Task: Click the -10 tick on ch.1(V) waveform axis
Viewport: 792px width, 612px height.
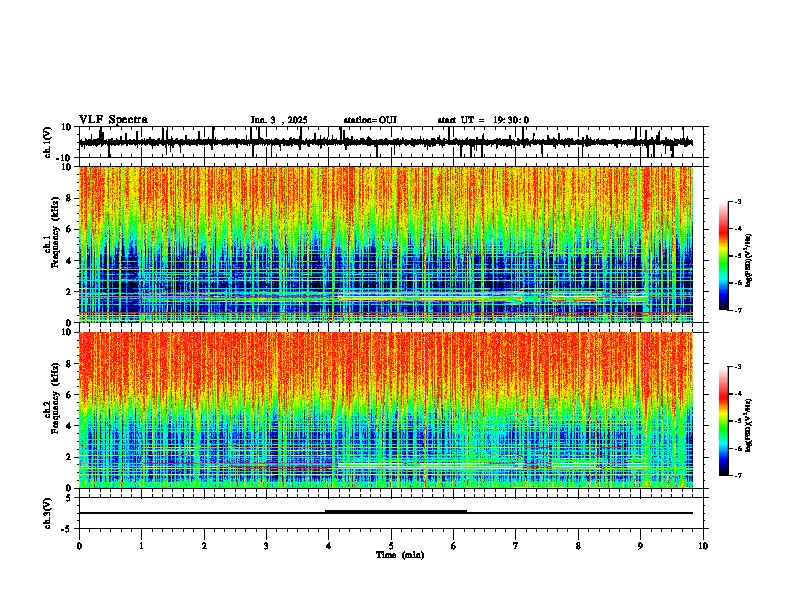Action: pyautogui.click(x=65, y=158)
